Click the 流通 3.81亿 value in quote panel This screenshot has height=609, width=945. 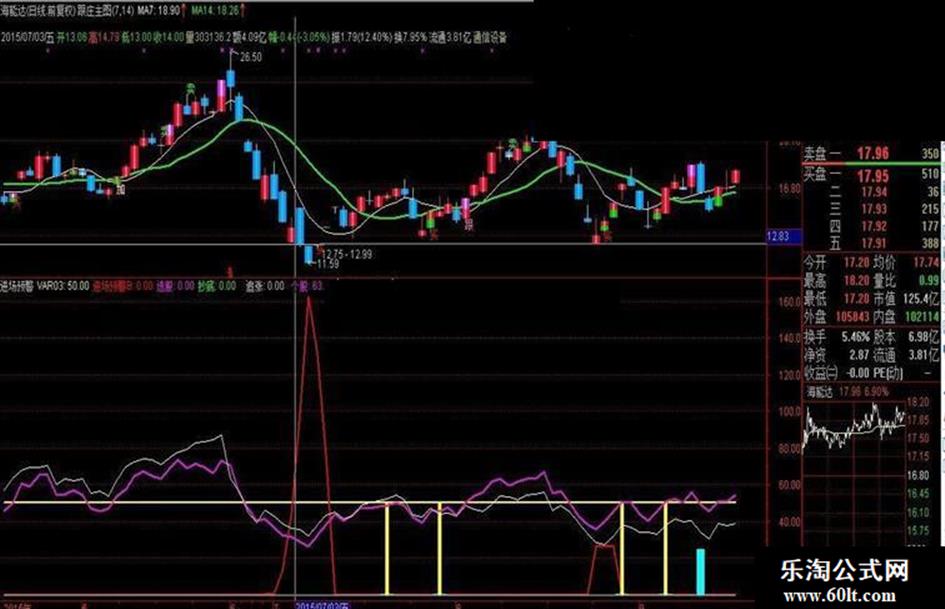pos(923,355)
